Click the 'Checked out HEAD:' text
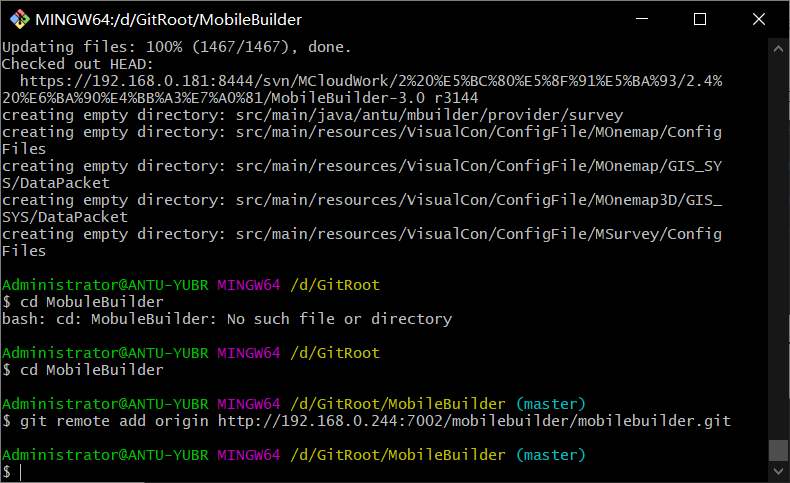The width and height of the screenshot is (790, 483). pyautogui.click(x=78, y=64)
